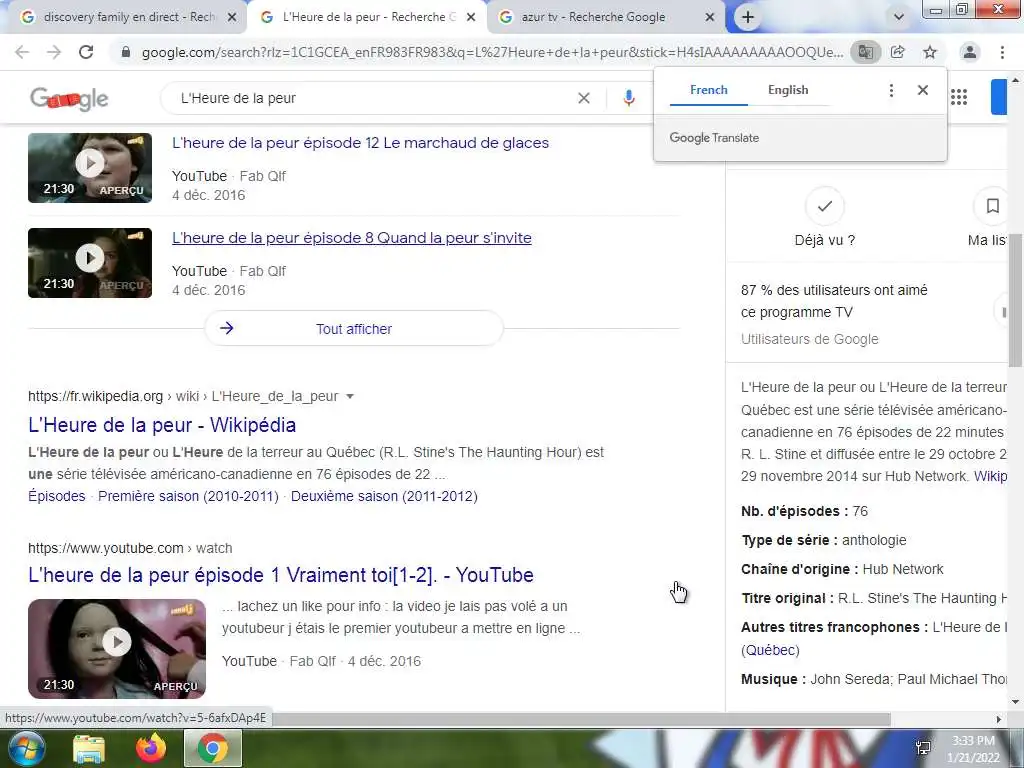1024x768 pixels.
Task: Select French in translate popup
Action: (x=709, y=90)
